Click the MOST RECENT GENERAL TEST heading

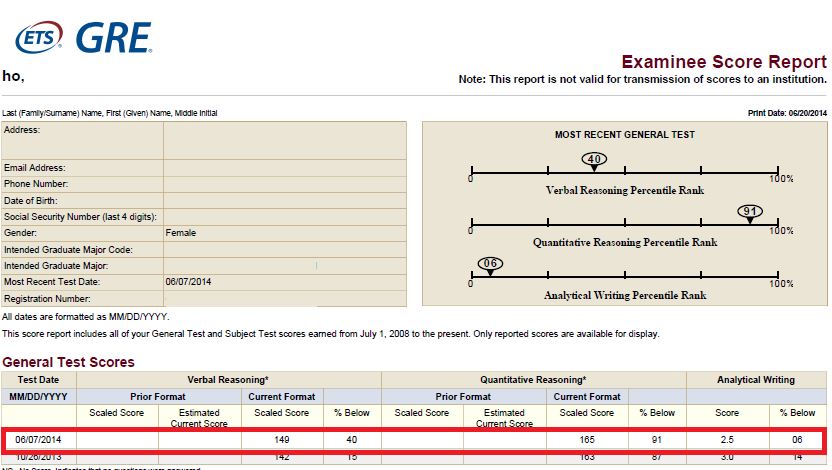click(625, 135)
